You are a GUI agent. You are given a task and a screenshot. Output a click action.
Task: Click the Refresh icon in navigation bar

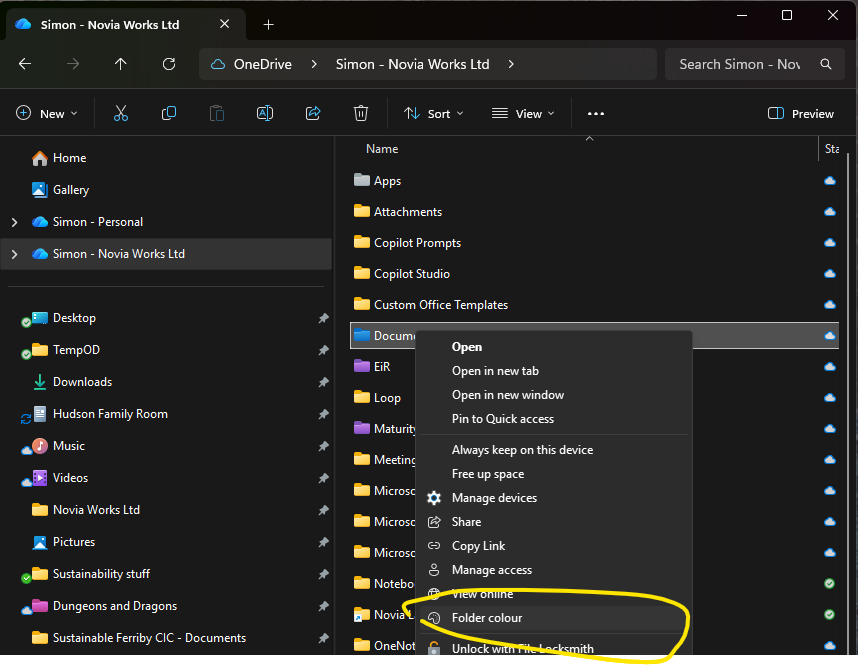point(169,64)
